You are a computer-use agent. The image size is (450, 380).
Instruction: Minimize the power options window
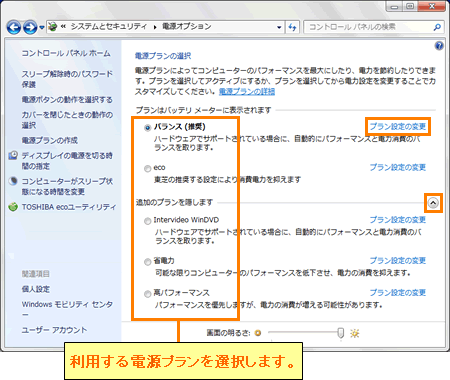tap(394, 7)
